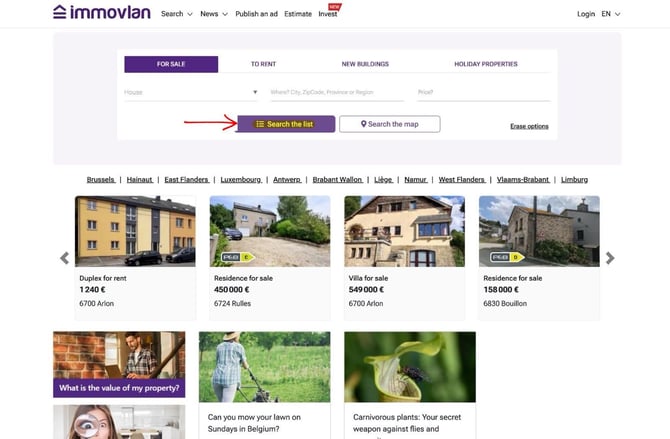The width and height of the screenshot is (670, 439).
Task: Click Search the map button
Action: [x=389, y=124]
